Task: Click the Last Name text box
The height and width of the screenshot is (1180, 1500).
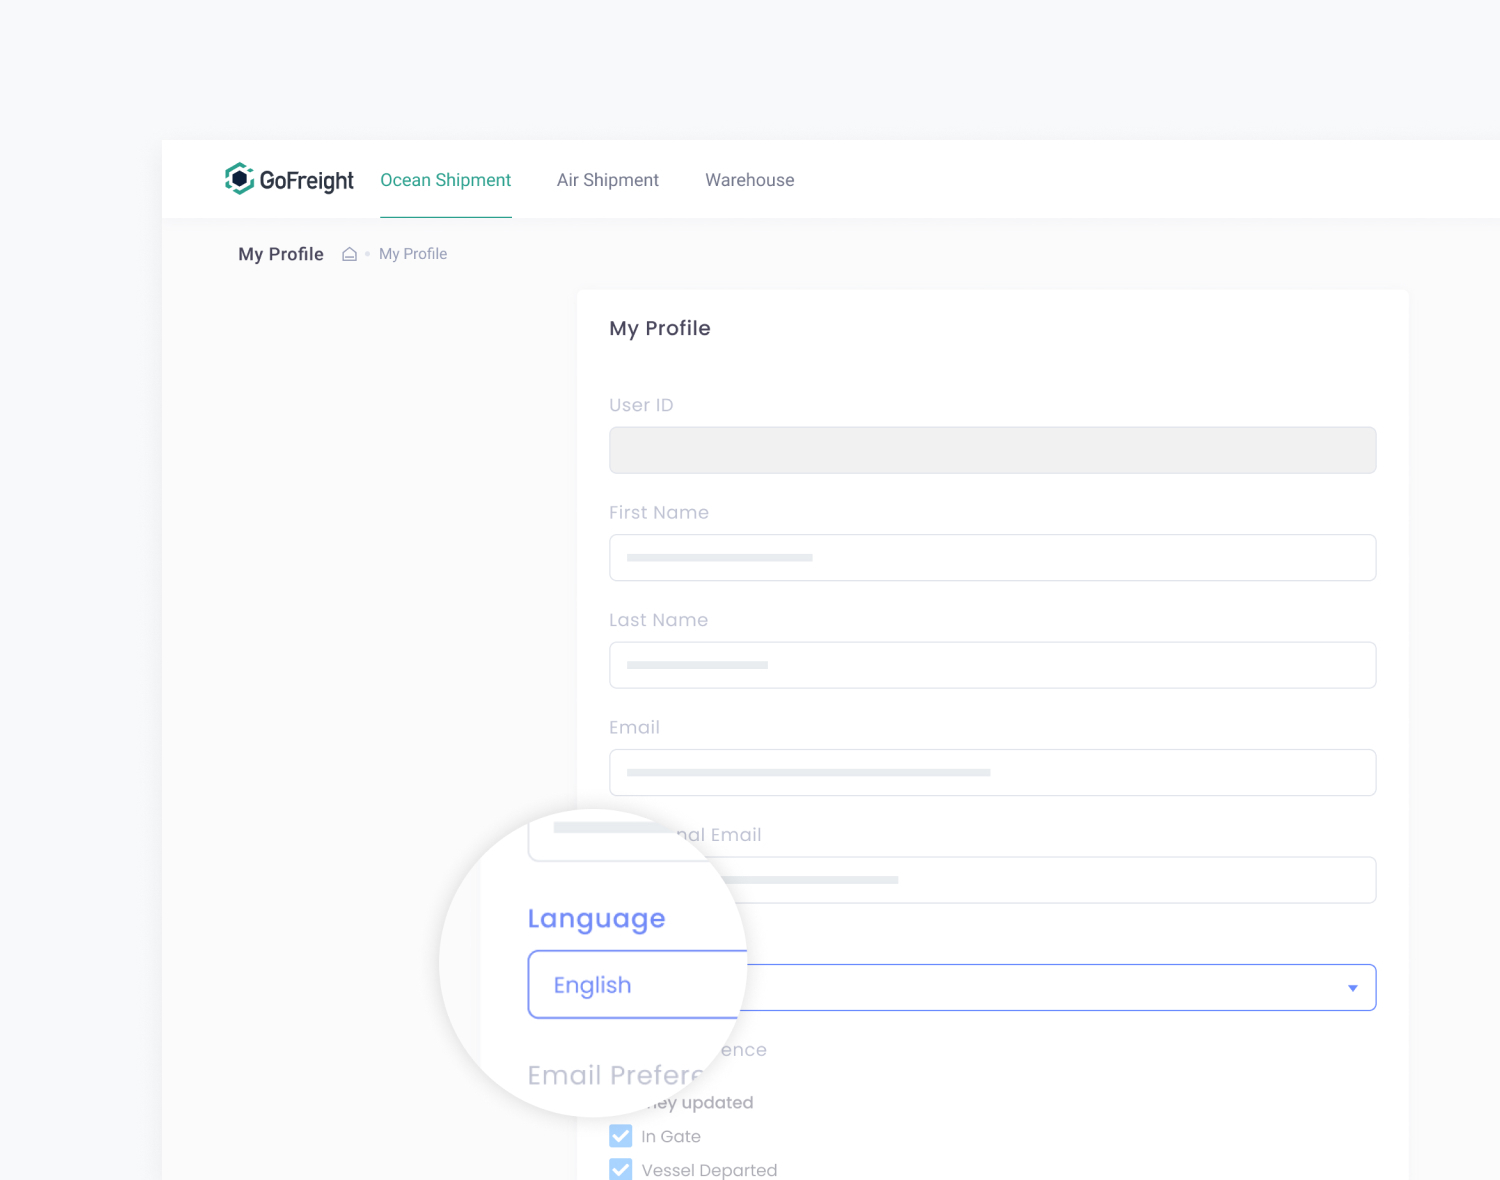Action: (x=992, y=665)
